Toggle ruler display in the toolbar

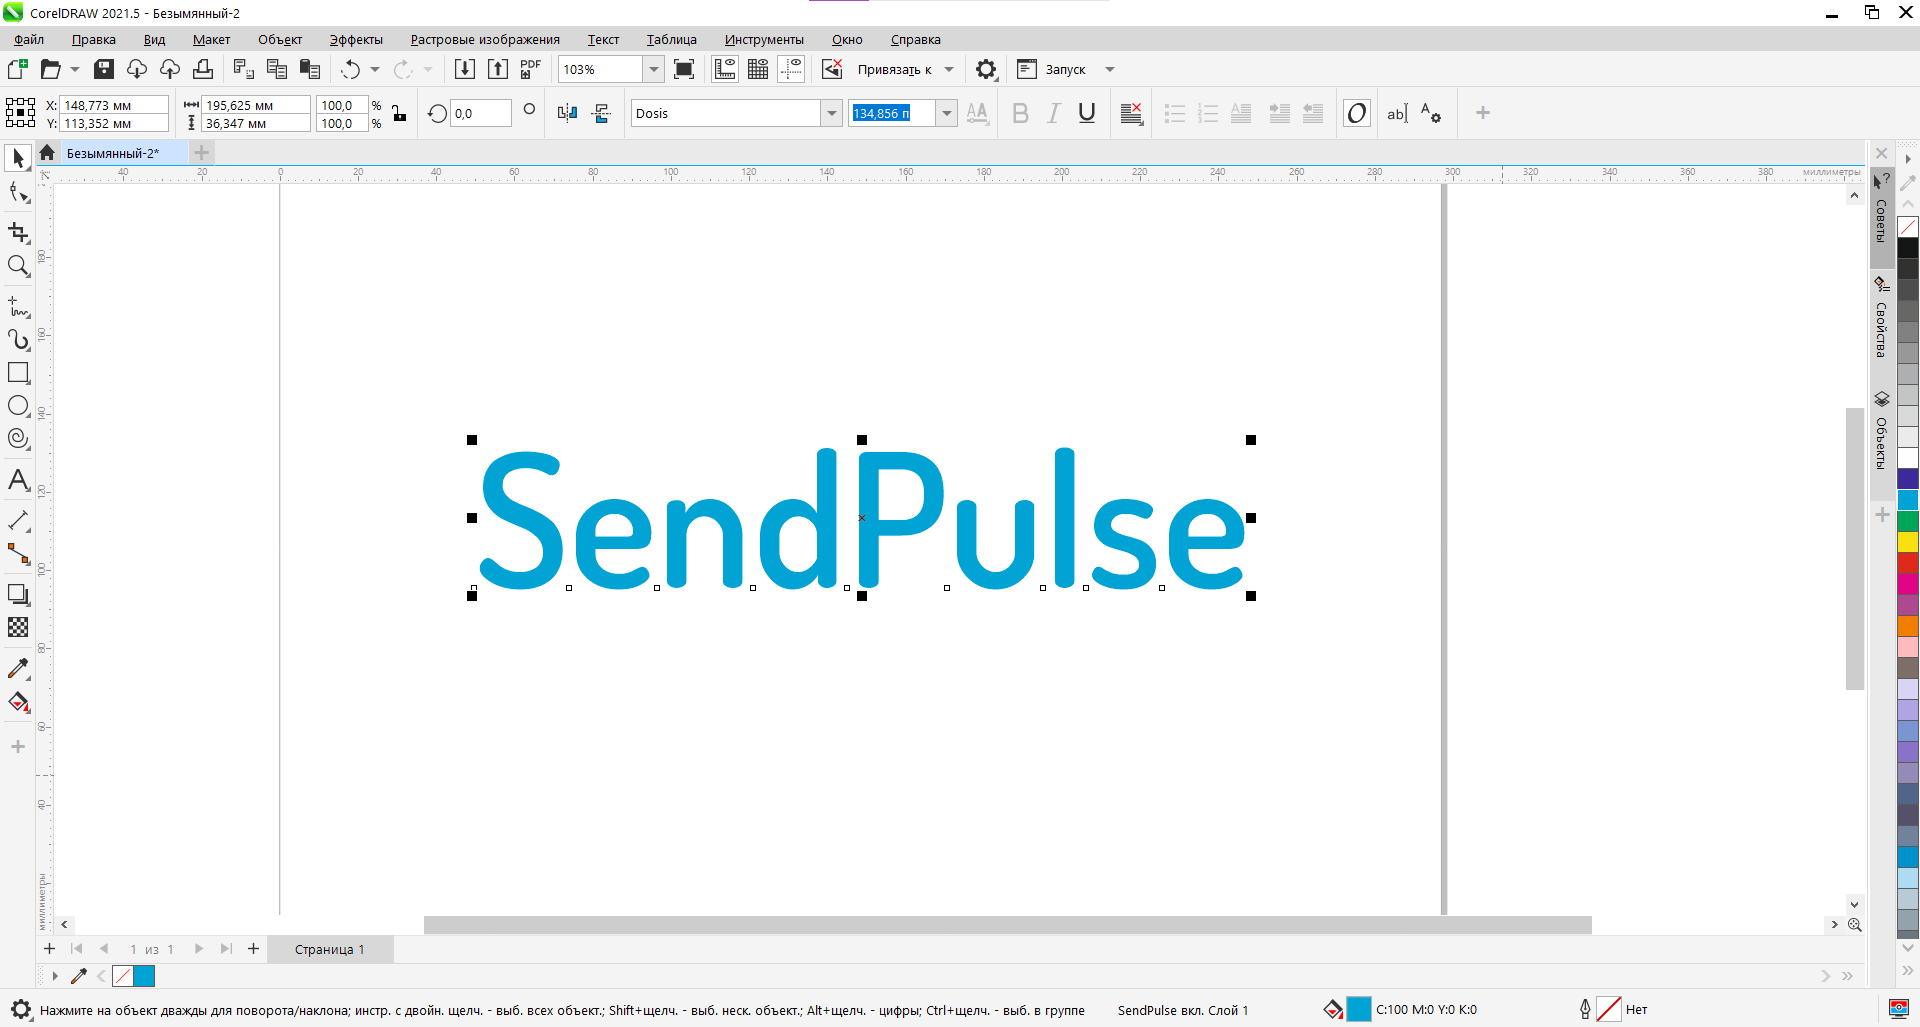(x=725, y=69)
